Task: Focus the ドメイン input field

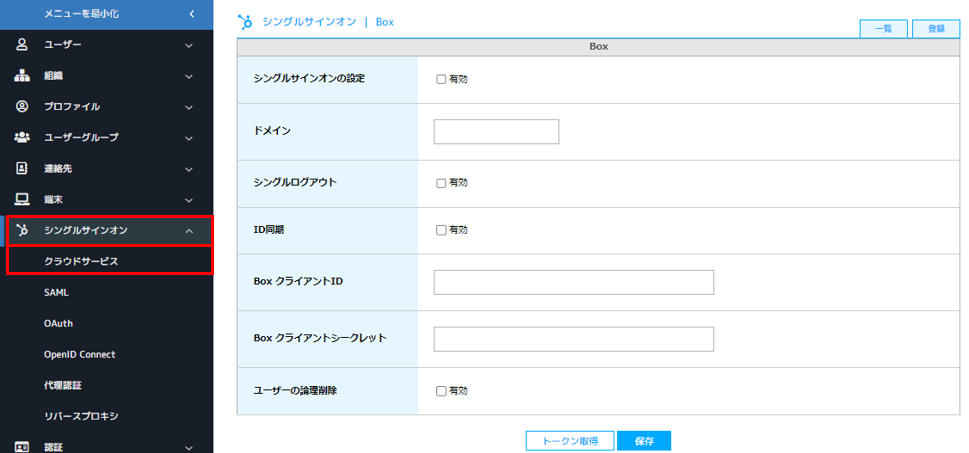Action: (x=496, y=132)
